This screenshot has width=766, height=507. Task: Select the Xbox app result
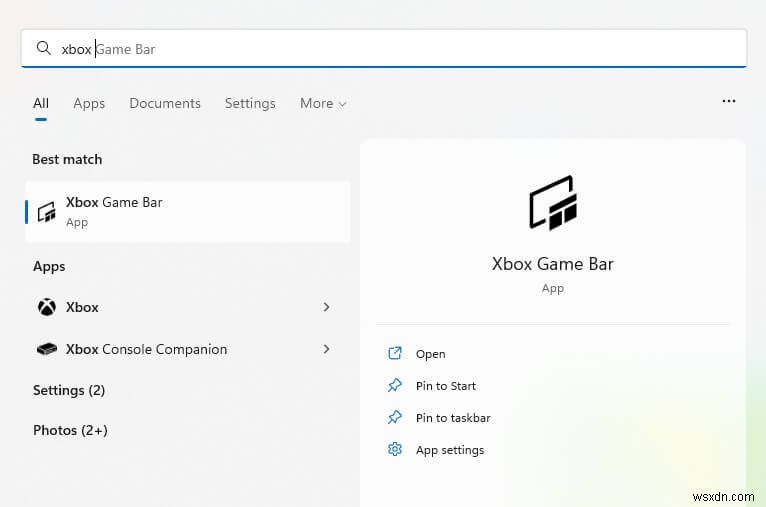click(188, 307)
